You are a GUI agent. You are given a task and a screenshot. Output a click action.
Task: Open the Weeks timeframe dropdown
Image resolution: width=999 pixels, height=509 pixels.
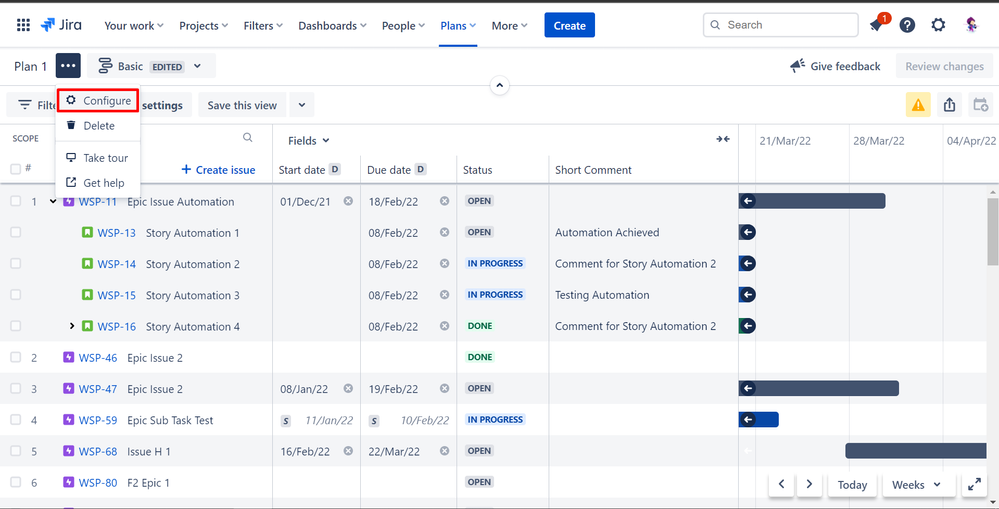tap(916, 485)
